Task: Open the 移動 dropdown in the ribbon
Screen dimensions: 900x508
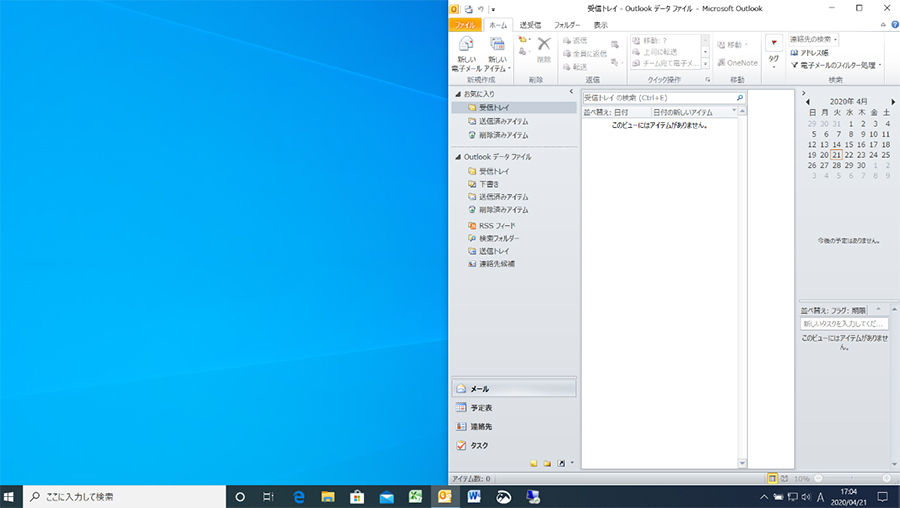Action: pyautogui.click(x=732, y=44)
